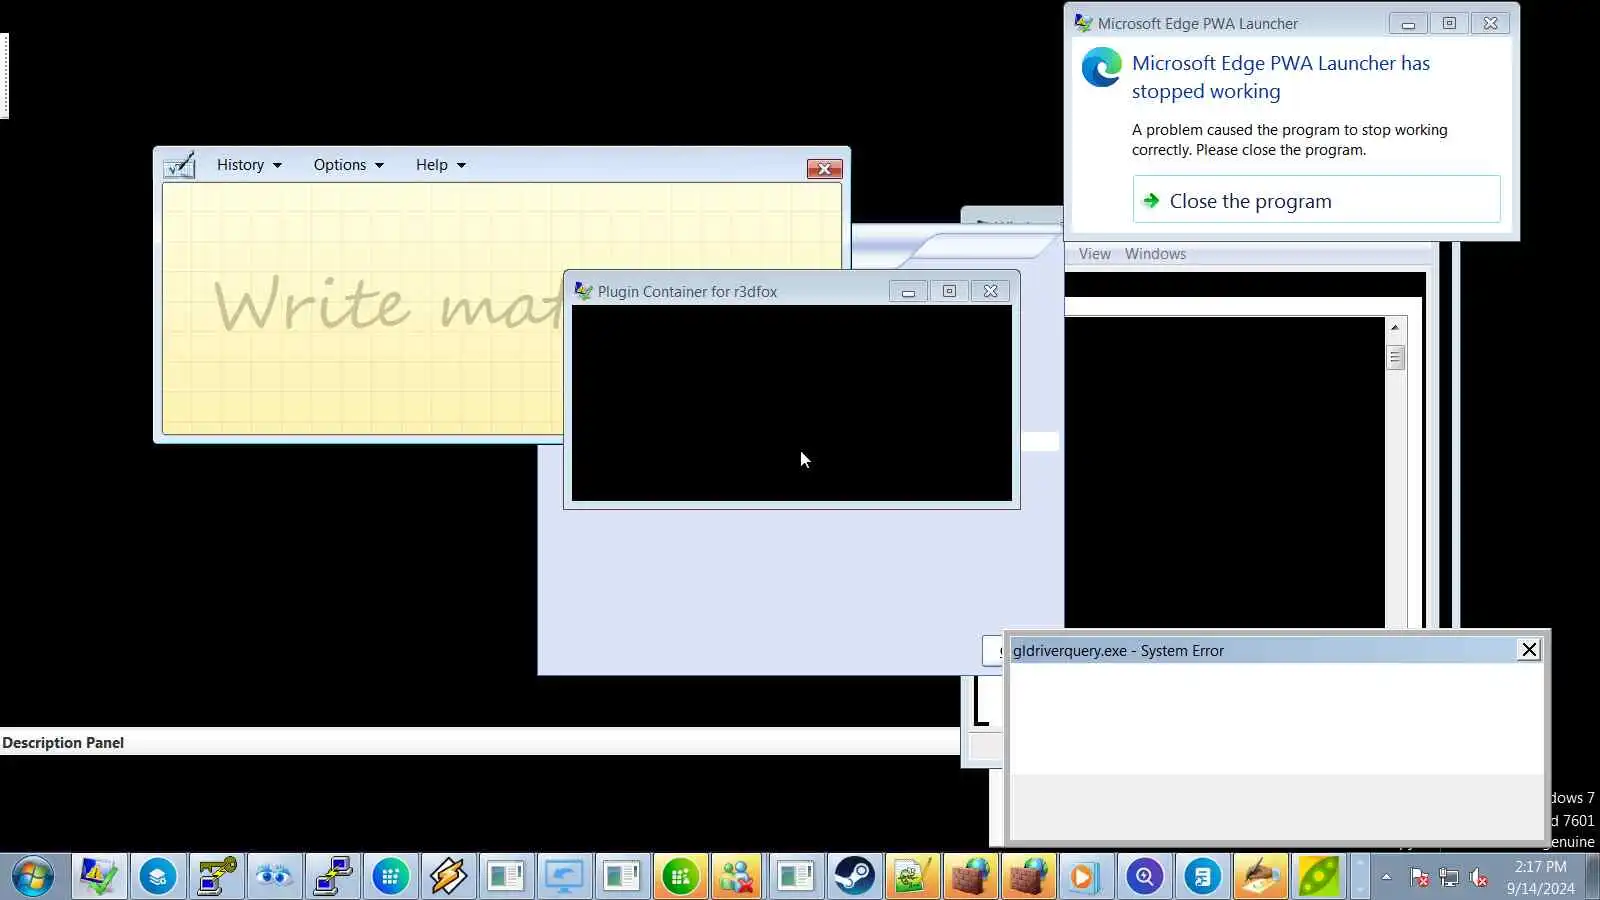Viewport: 1600px width, 900px height.
Task: Click the Plugin Container for r3dfox title icon
Action: 583,291
